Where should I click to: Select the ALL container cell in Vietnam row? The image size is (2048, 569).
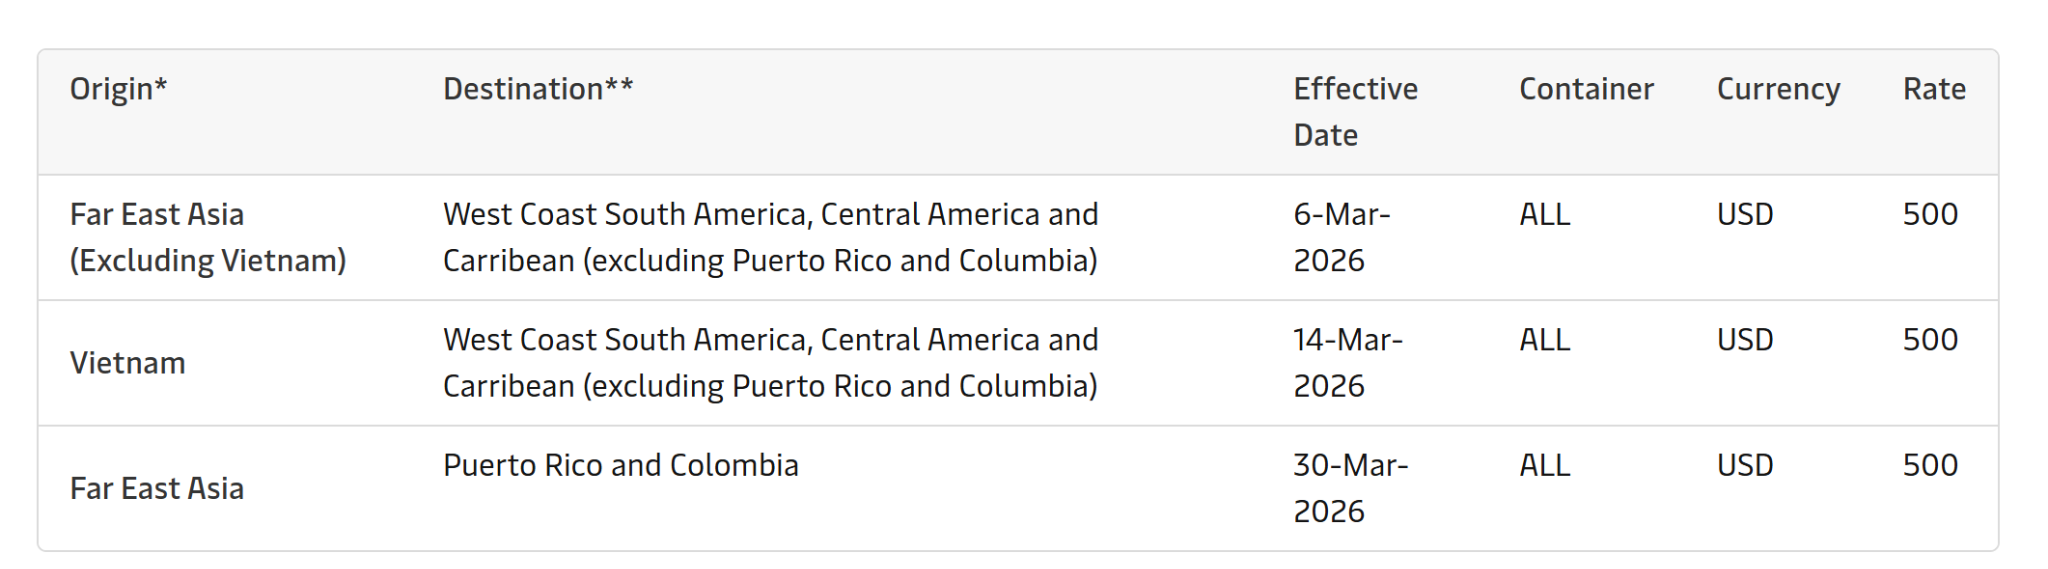pyautogui.click(x=1545, y=340)
